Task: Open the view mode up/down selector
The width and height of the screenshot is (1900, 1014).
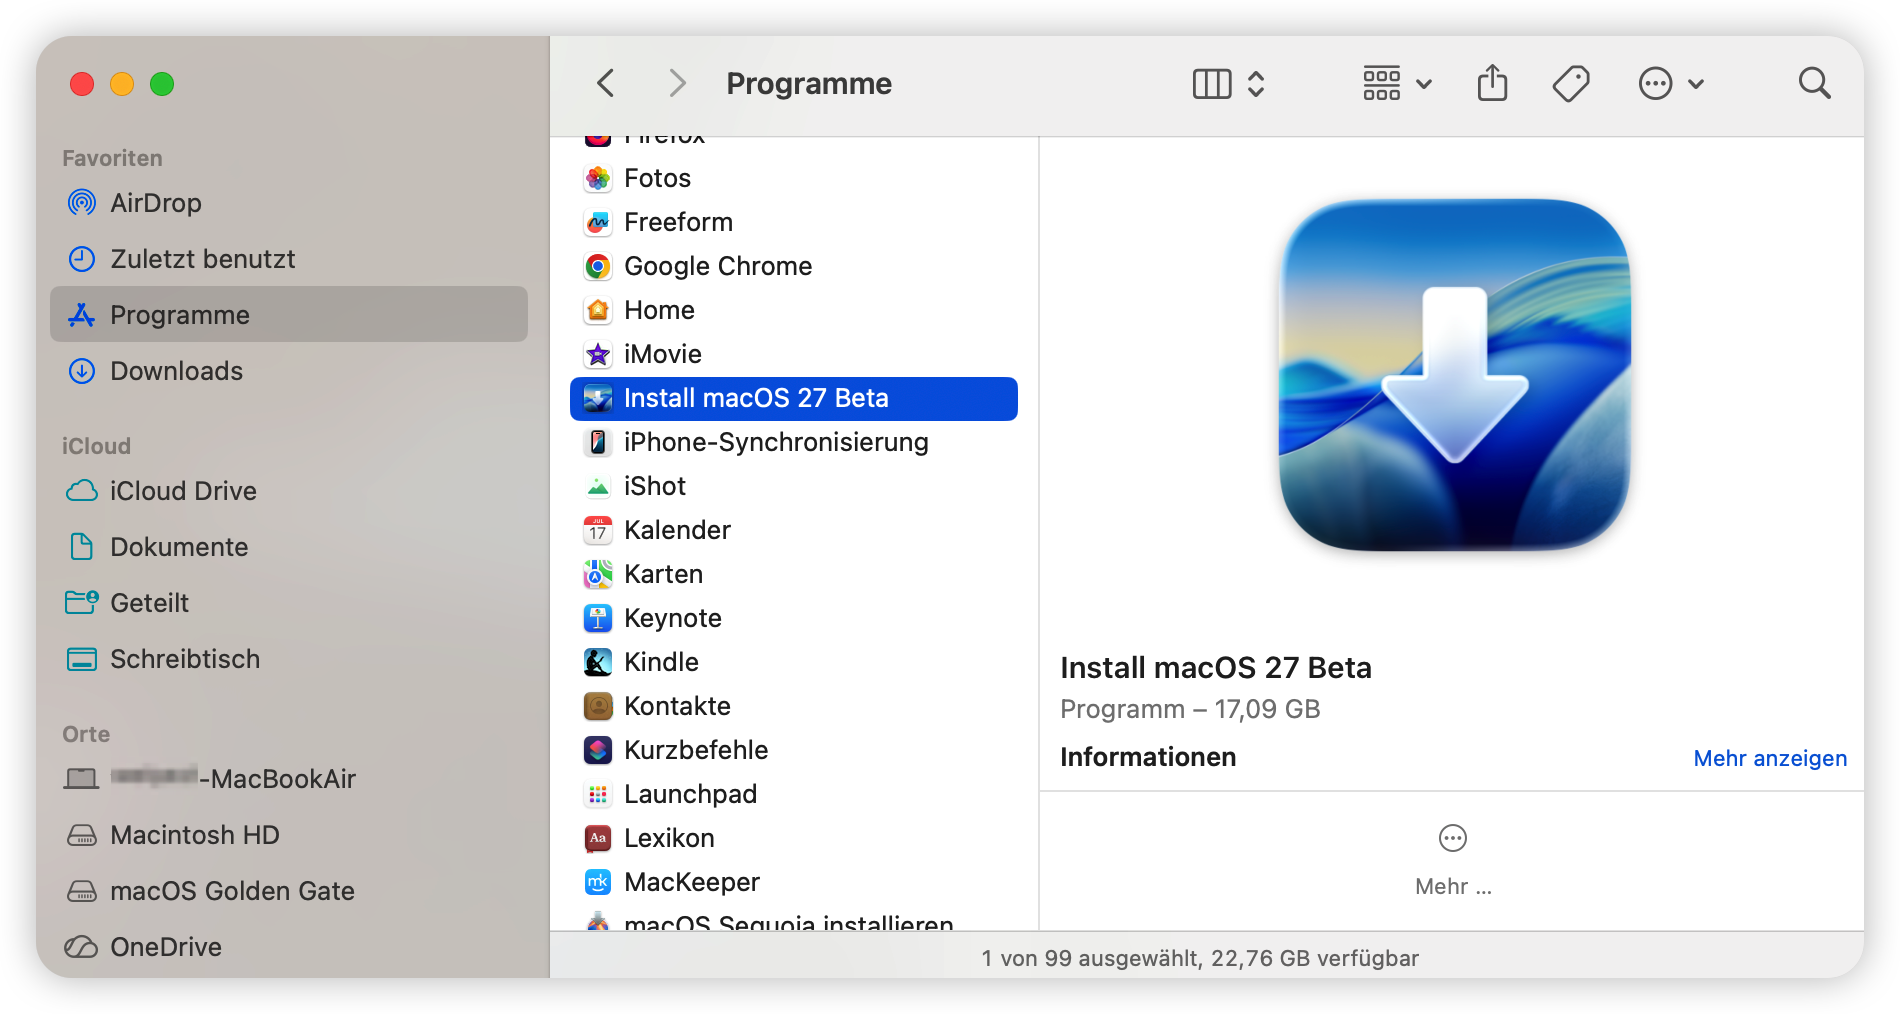Action: coord(1256,84)
